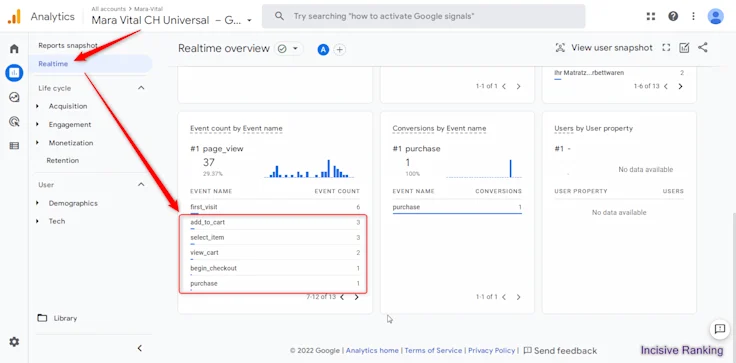The width and height of the screenshot is (736, 363).
Task: Open Terms of Service link
Action: pyautogui.click(x=433, y=351)
